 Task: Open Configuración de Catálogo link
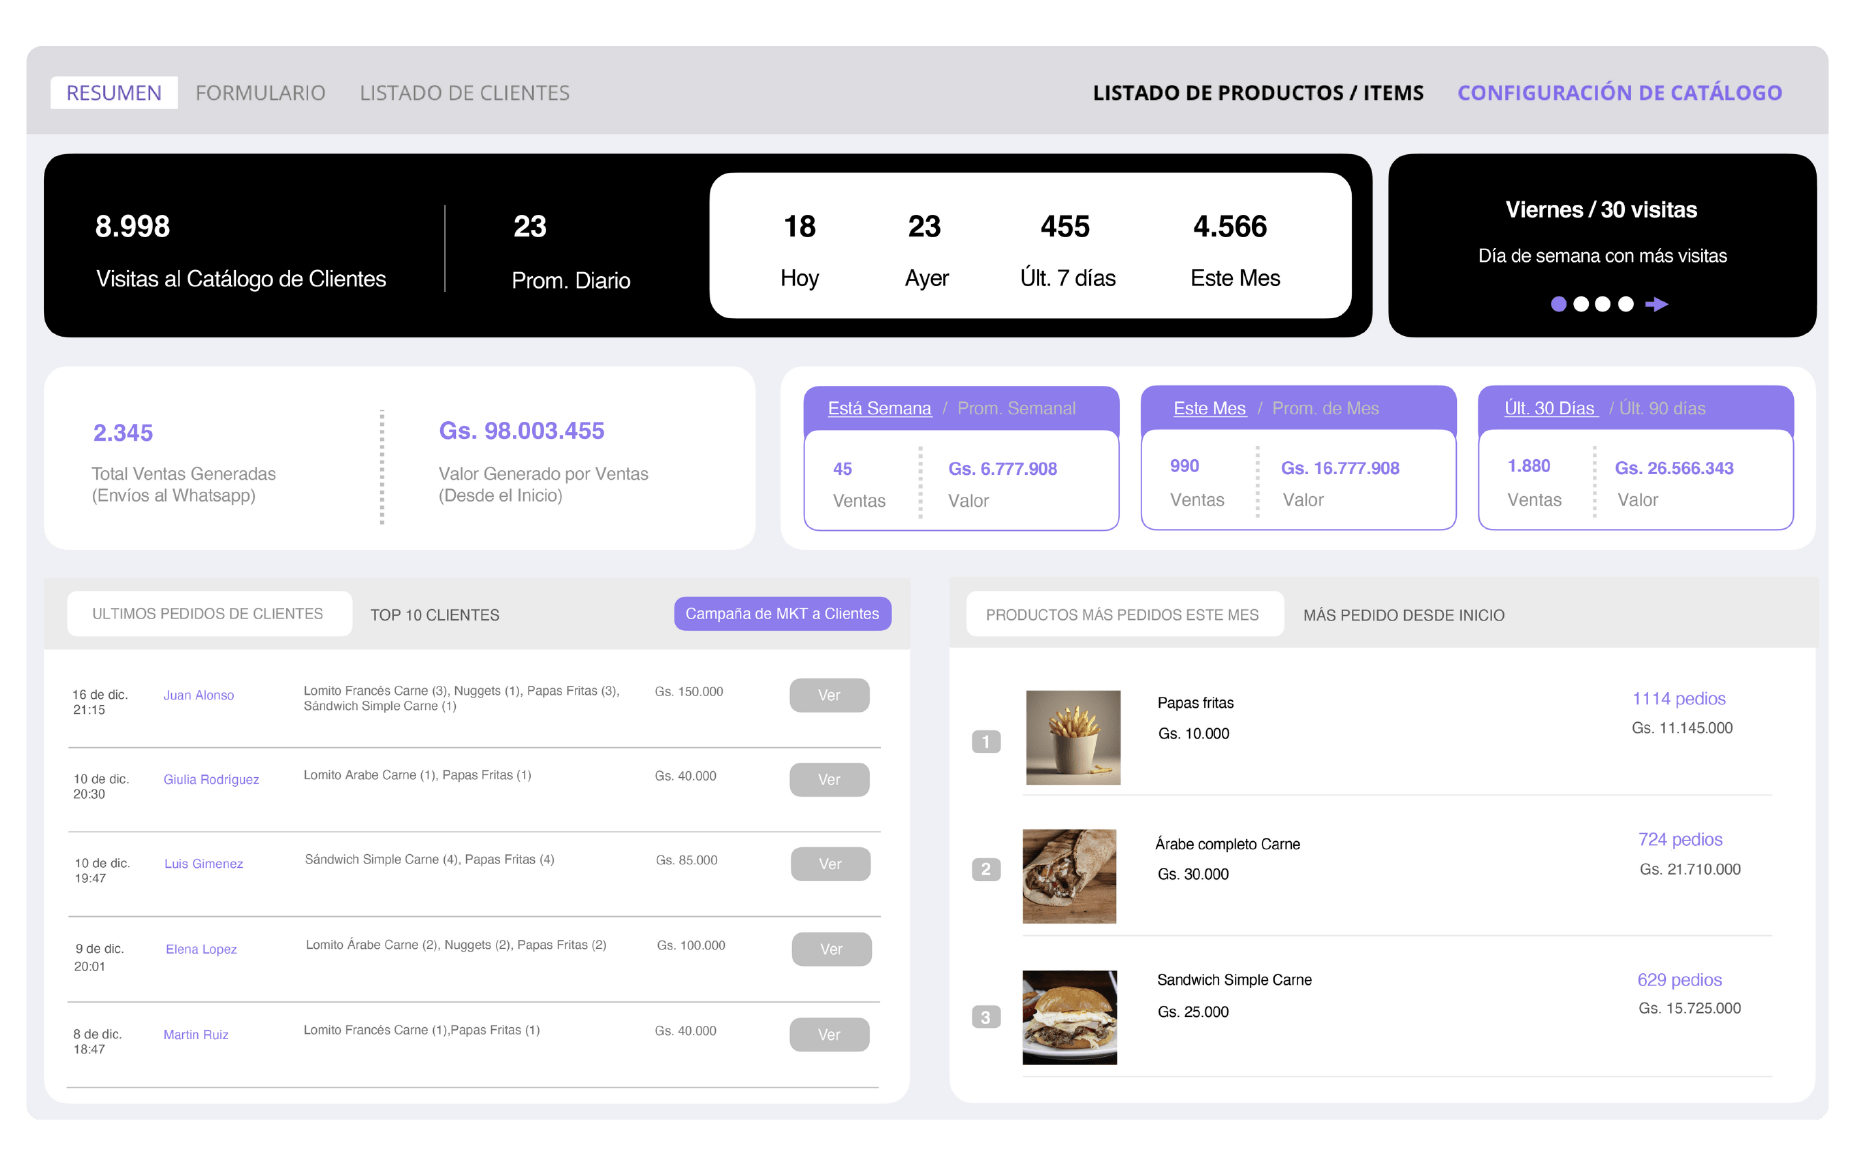1619,93
